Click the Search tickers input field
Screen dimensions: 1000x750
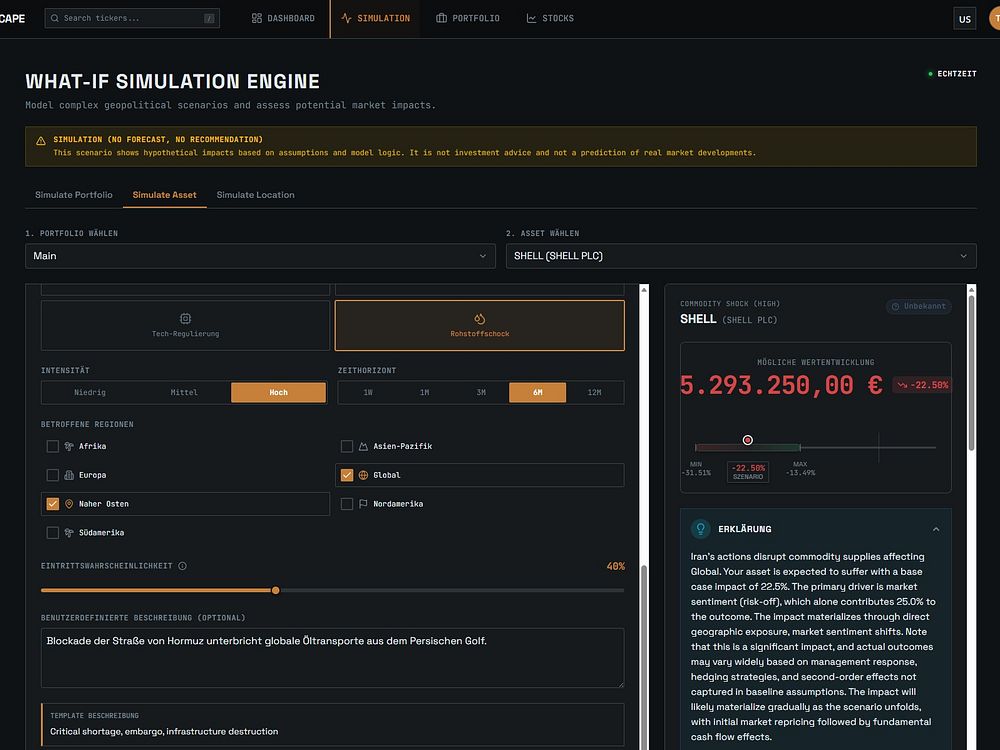pyautogui.click(x=133, y=18)
